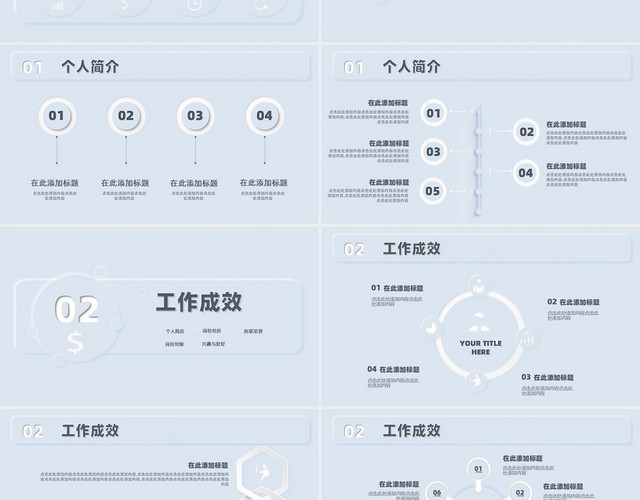
Task: Click the dollar sign icon under large 02
Action: (x=75, y=342)
